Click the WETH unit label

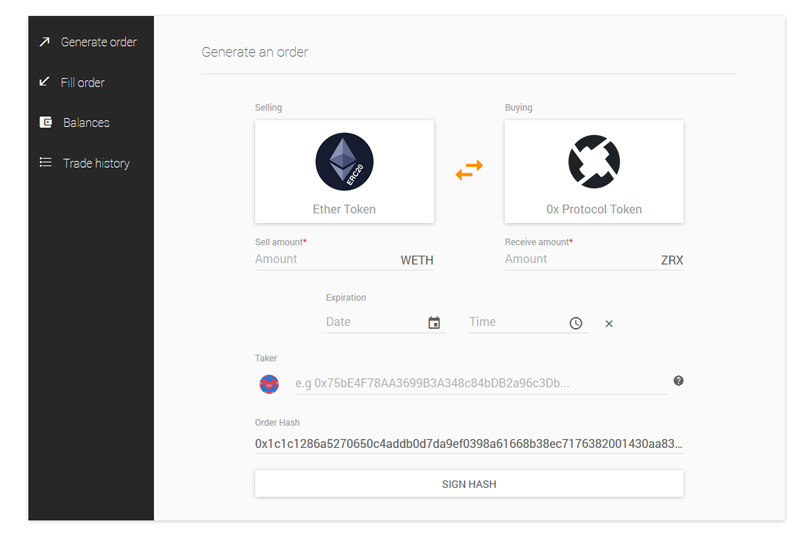pyautogui.click(x=417, y=260)
